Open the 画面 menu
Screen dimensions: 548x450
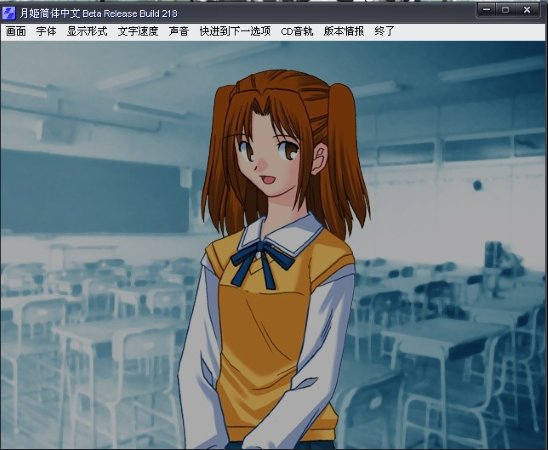pyautogui.click(x=16, y=31)
